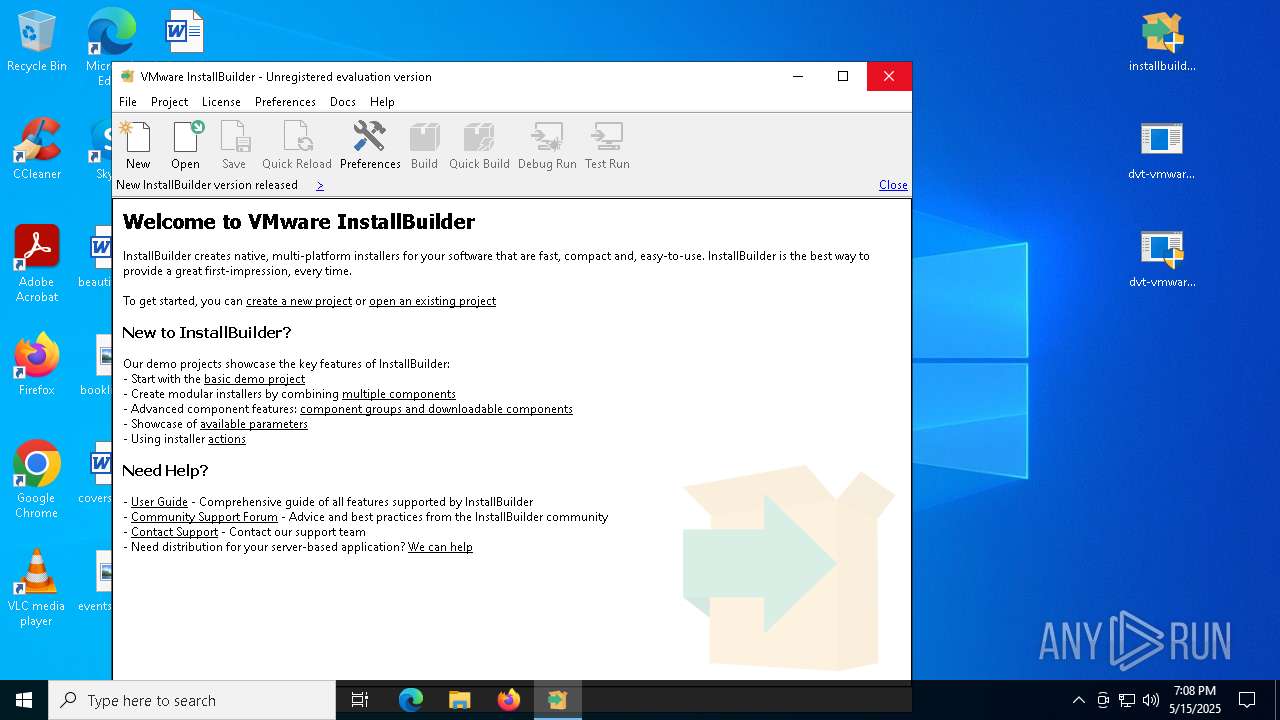
Task: Click the 'We can help' link
Action: coord(440,547)
